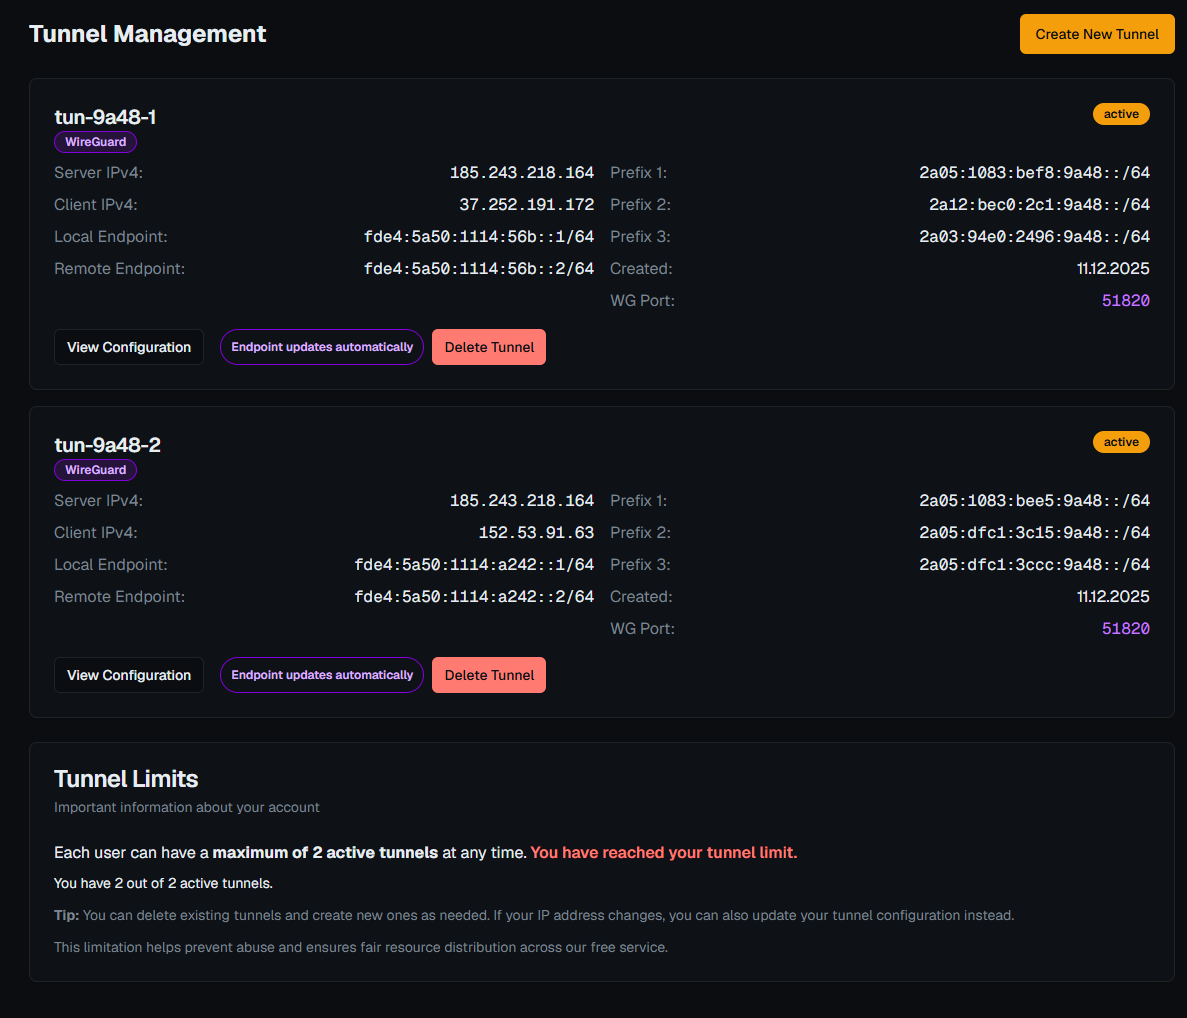The image size is (1187, 1018).
Task: Click tun-9a48-2 Endpoint updates automatically badge
Action: pos(322,674)
